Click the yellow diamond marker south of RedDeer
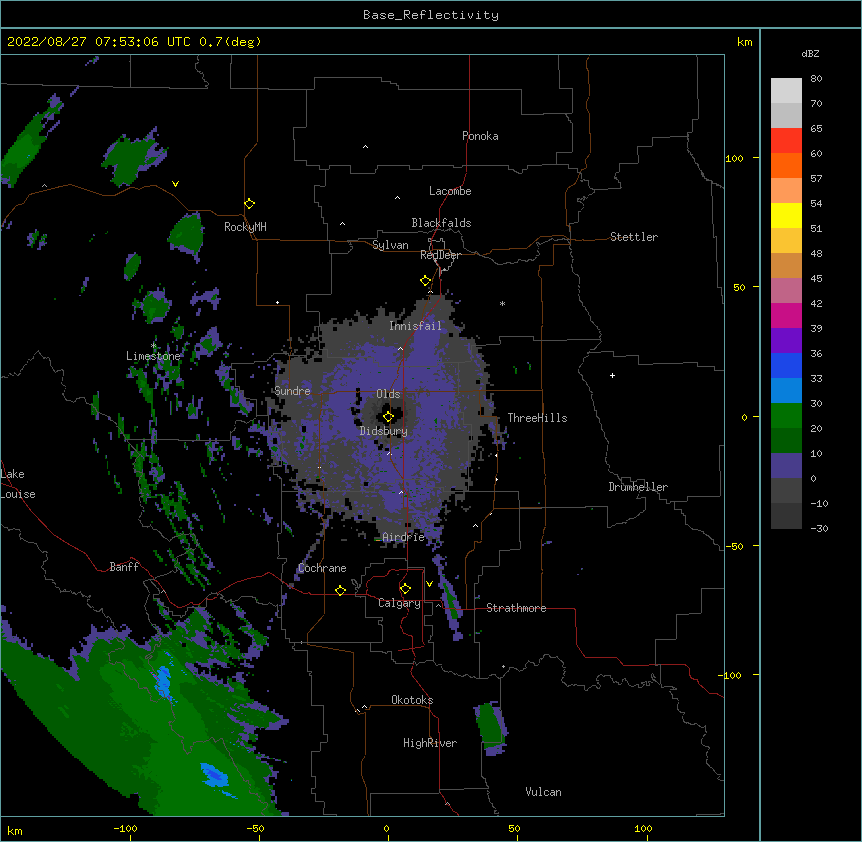This screenshot has height=842, width=862. coord(425,281)
